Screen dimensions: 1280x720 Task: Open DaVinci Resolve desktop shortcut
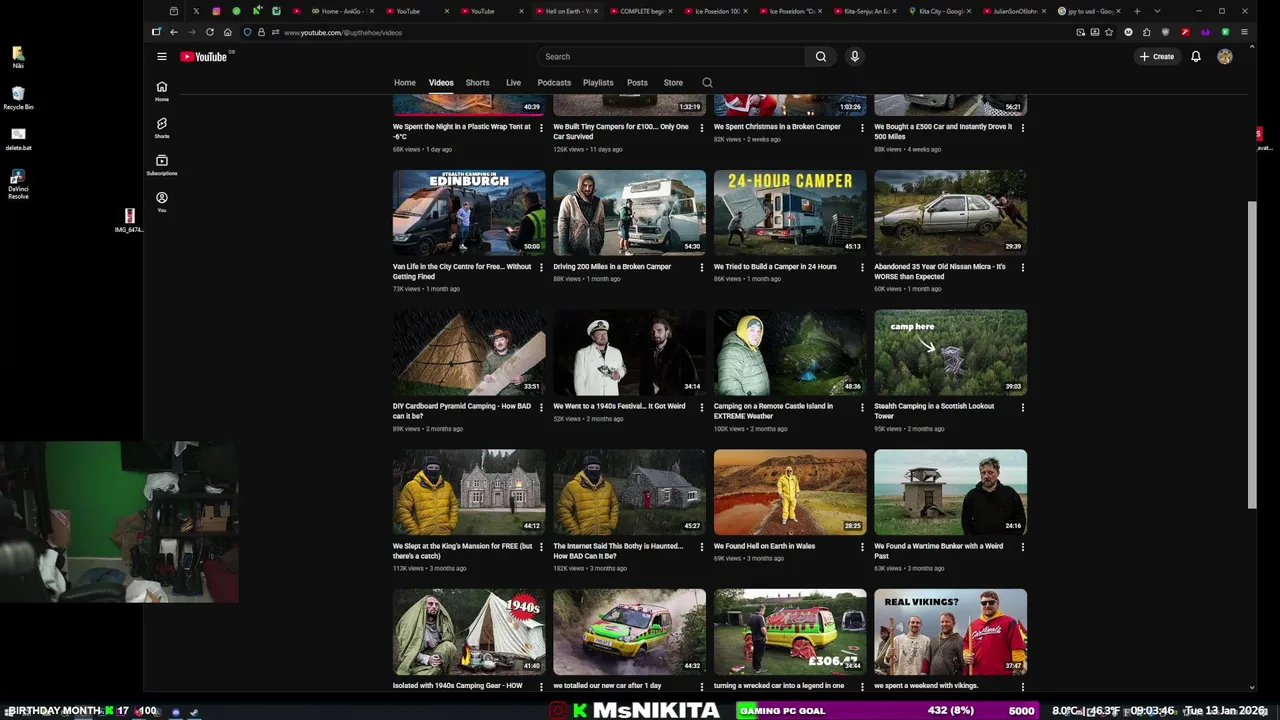[18, 183]
